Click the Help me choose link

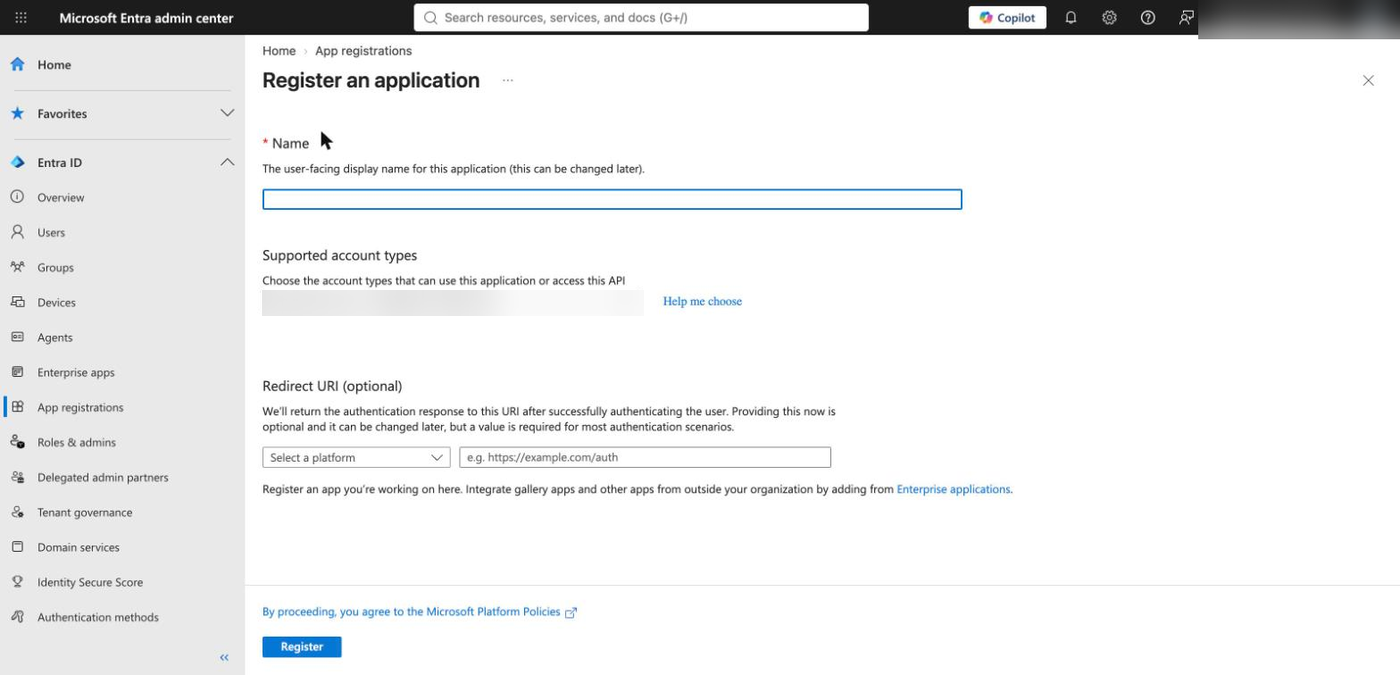point(702,301)
